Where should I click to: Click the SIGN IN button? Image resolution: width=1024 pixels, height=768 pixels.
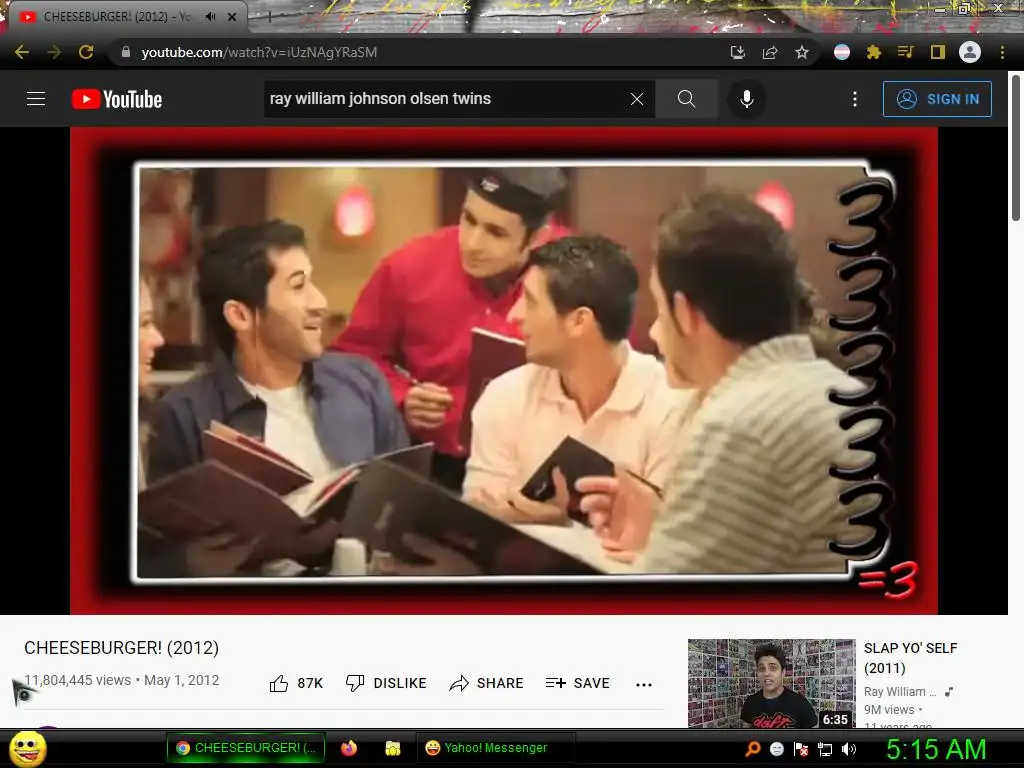tap(937, 99)
